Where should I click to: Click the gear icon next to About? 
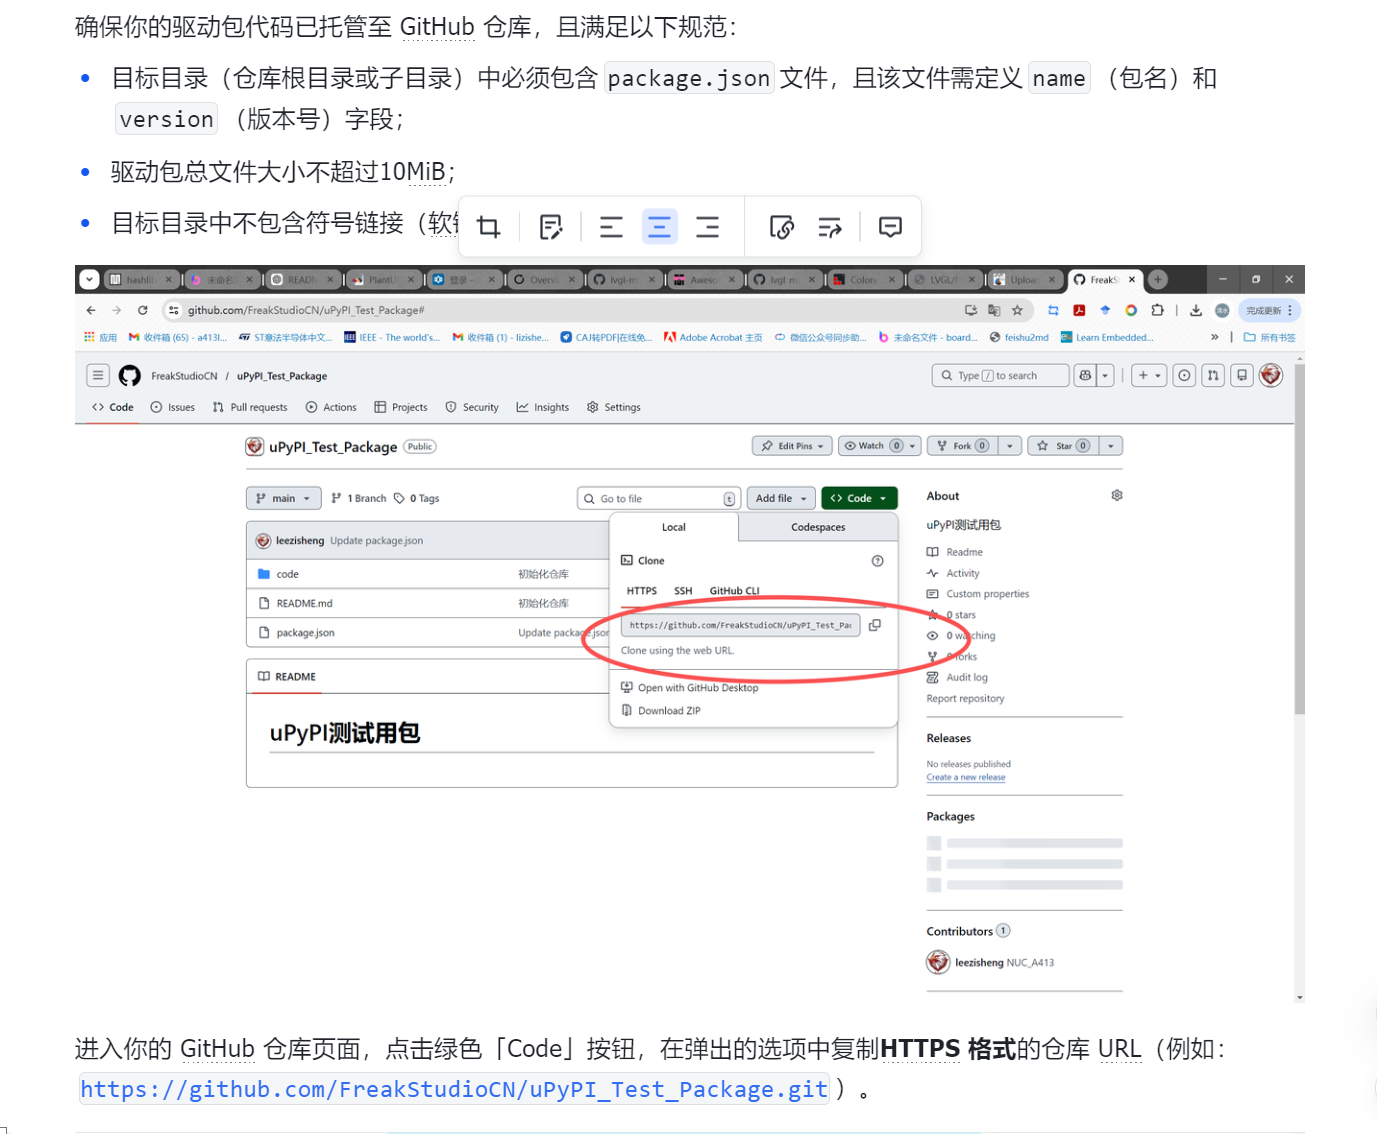tap(1117, 496)
